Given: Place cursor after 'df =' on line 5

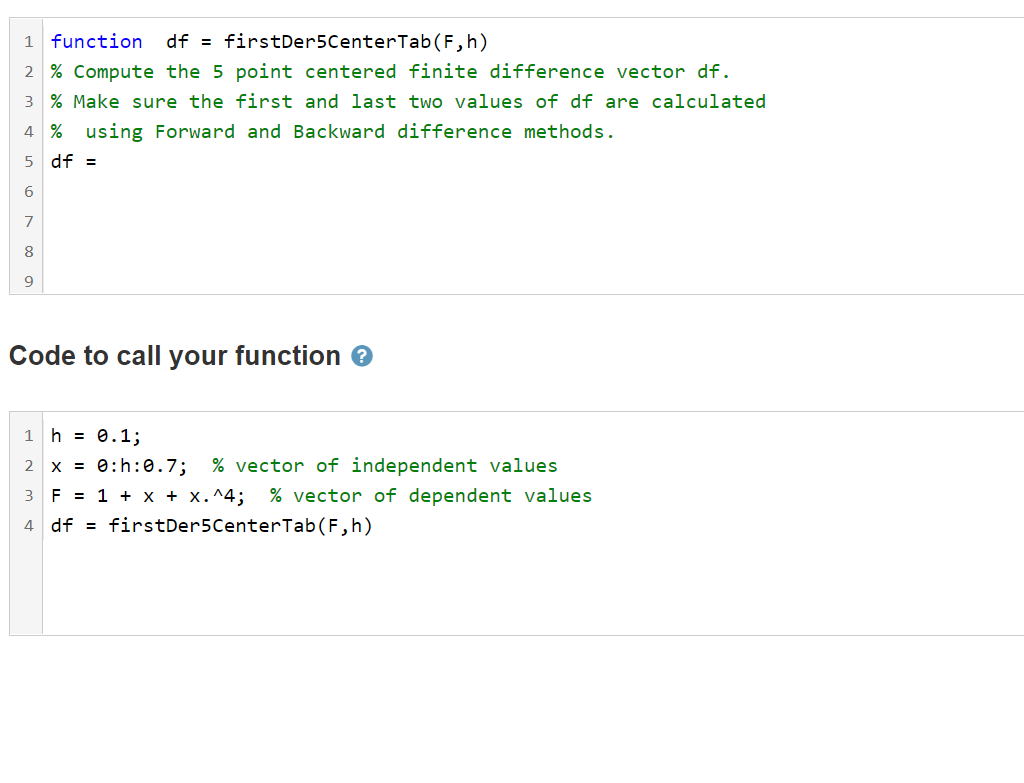Looking at the screenshot, I should pyautogui.click(x=104, y=161).
